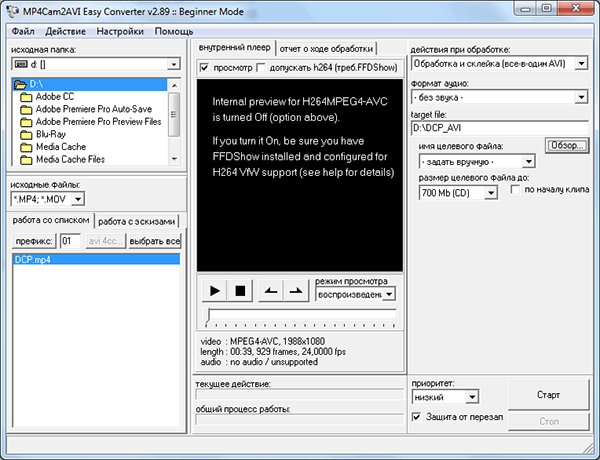600x460 pixels.
Task: Click the prefix number field 01
Action: click(x=70, y=241)
